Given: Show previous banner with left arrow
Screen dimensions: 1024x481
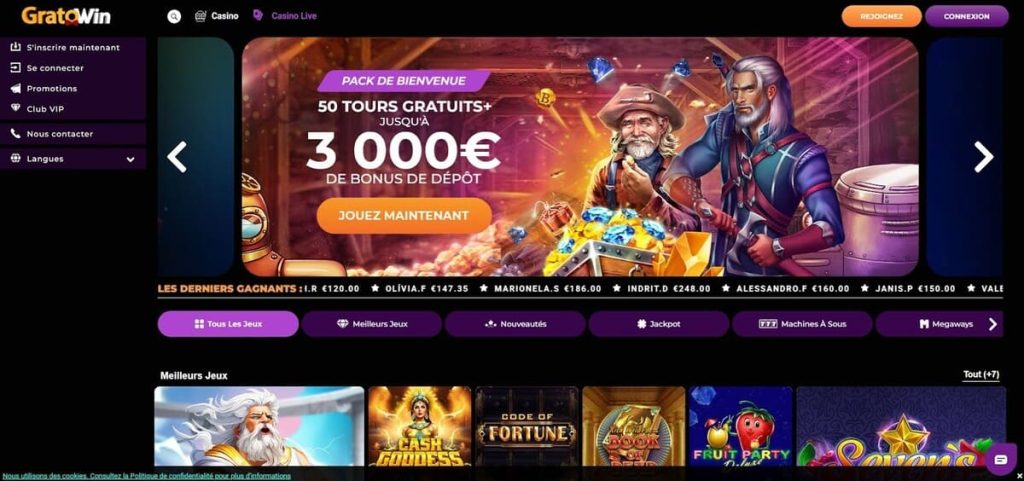Looking at the screenshot, I should [x=177, y=157].
